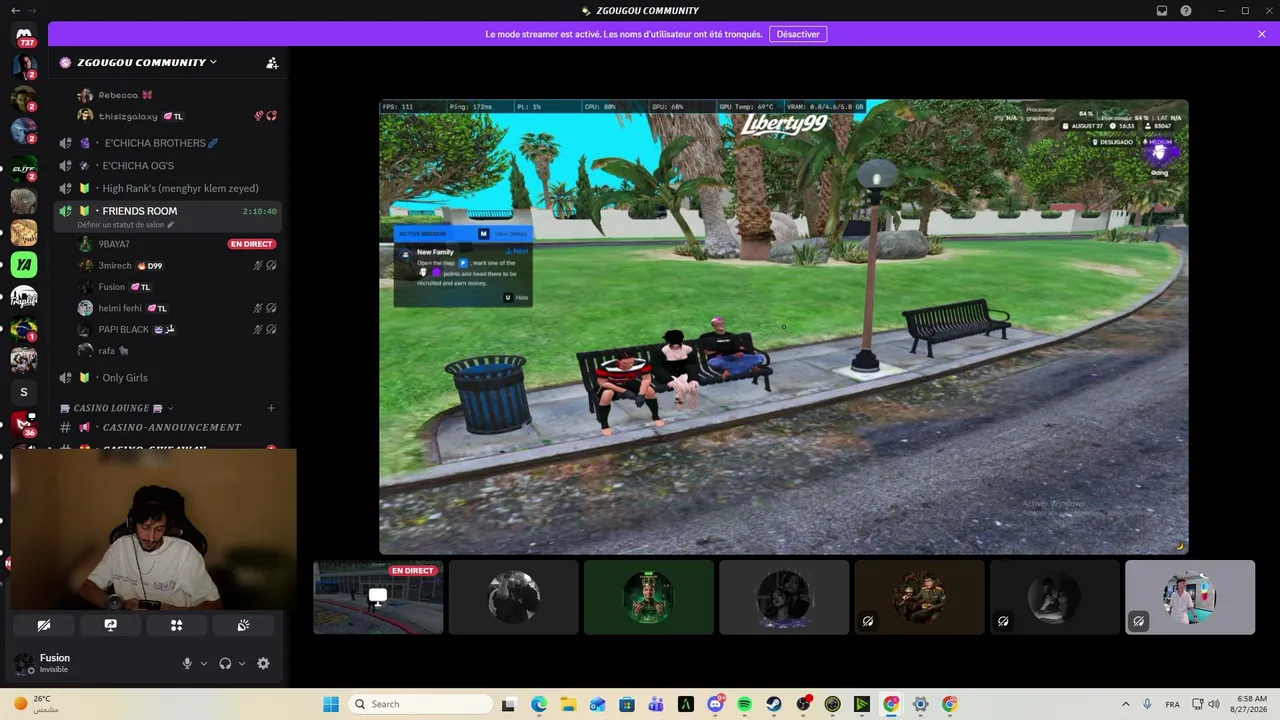Open Microsoft Teams from the taskbar

pos(656,704)
